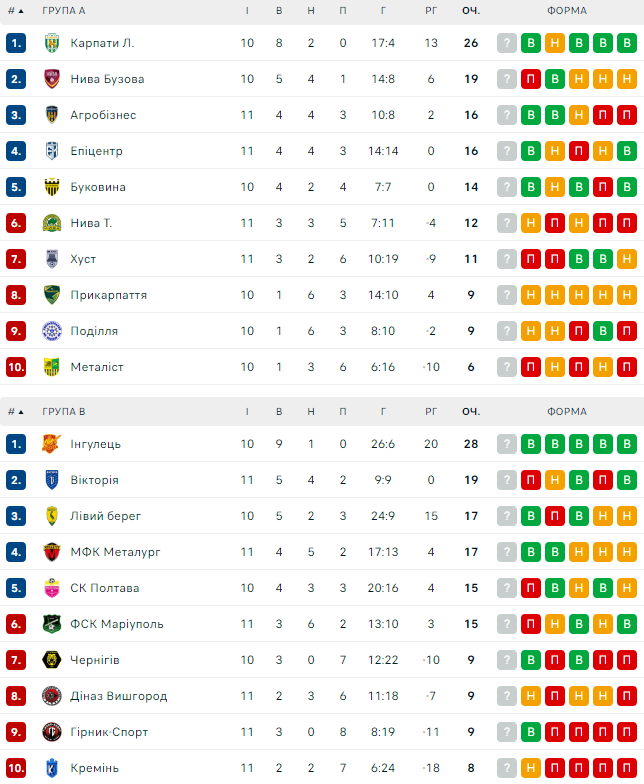Click position badge 1 for Інгулець
Viewport: 644px width, 784px height.
(15, 444)
